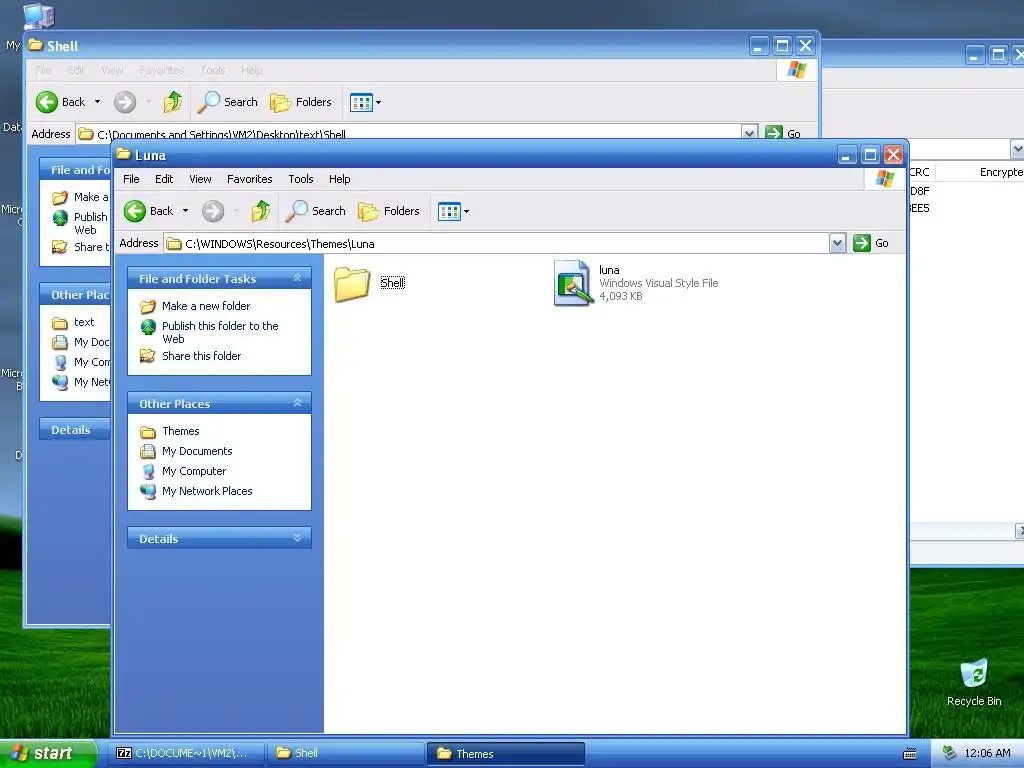Click Go button in Shell window
The height and width of the screenshot is (768, 1024).
(783, 133)
